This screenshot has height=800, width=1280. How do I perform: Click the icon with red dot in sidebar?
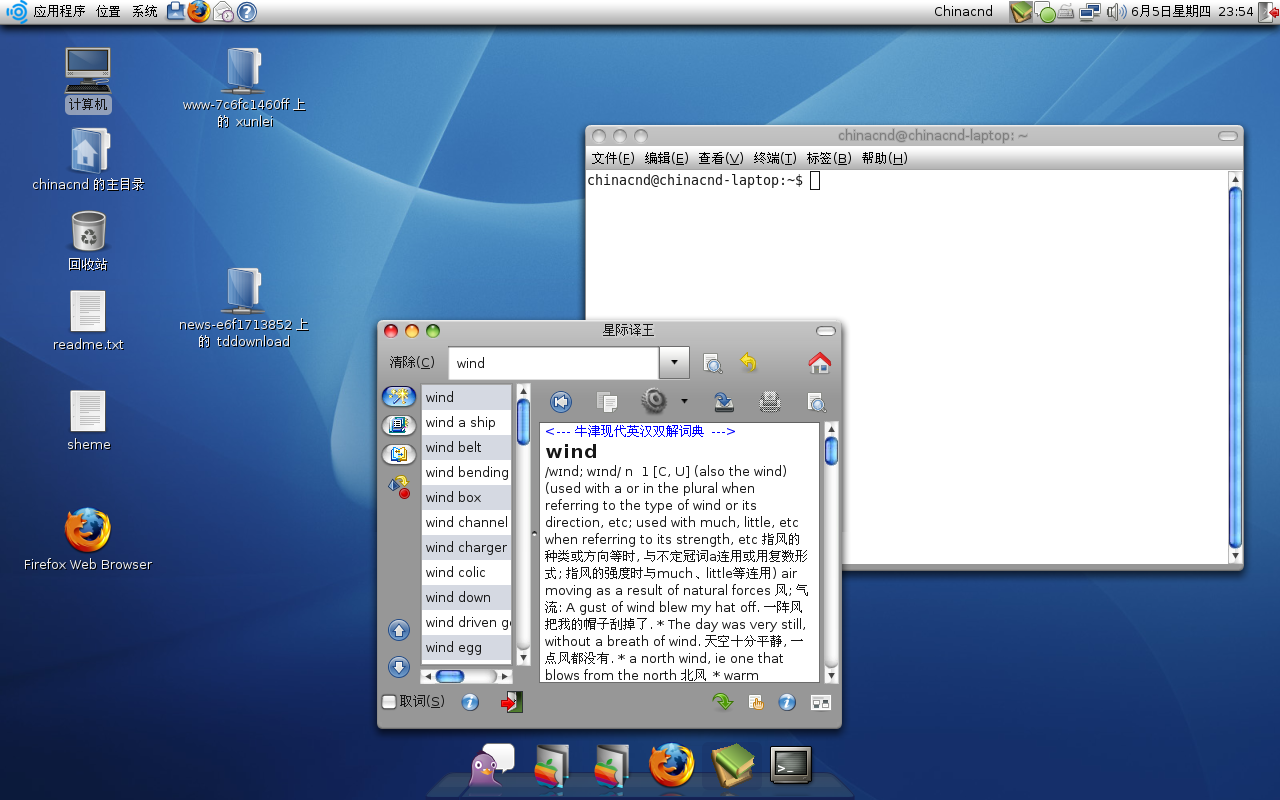click(399, 487)
